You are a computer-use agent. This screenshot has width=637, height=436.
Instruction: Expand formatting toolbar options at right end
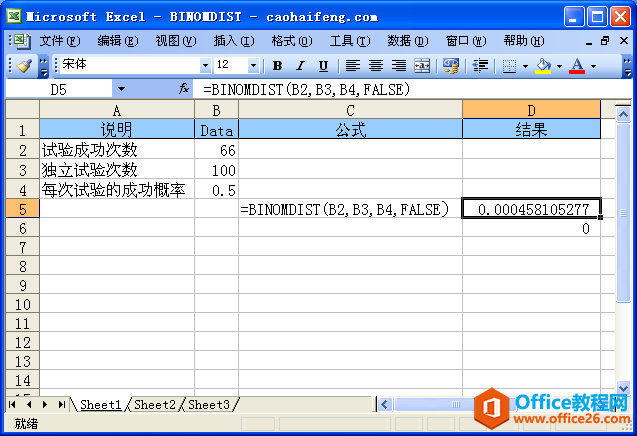(x=627, y=66)
